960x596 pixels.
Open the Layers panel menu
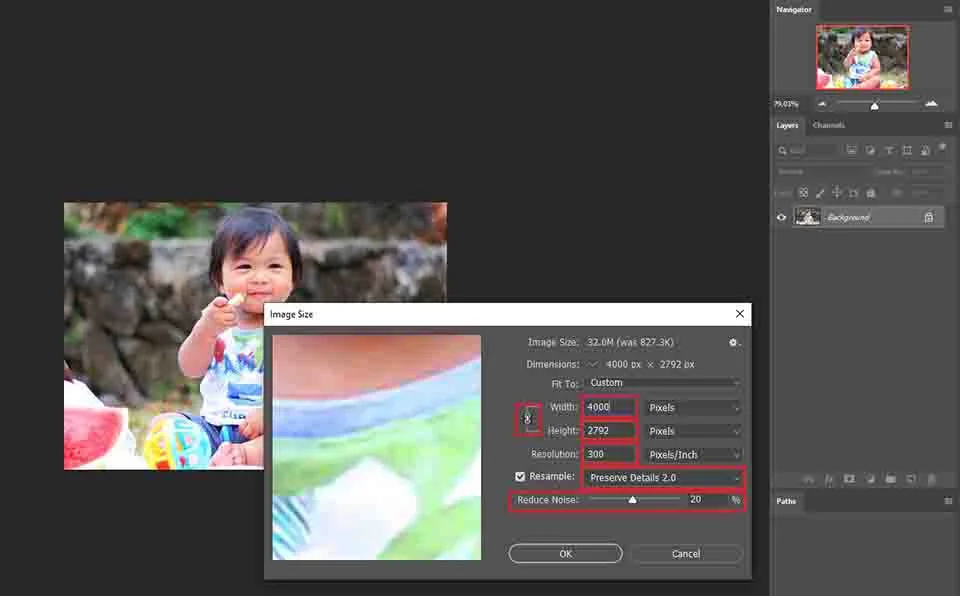948,125
